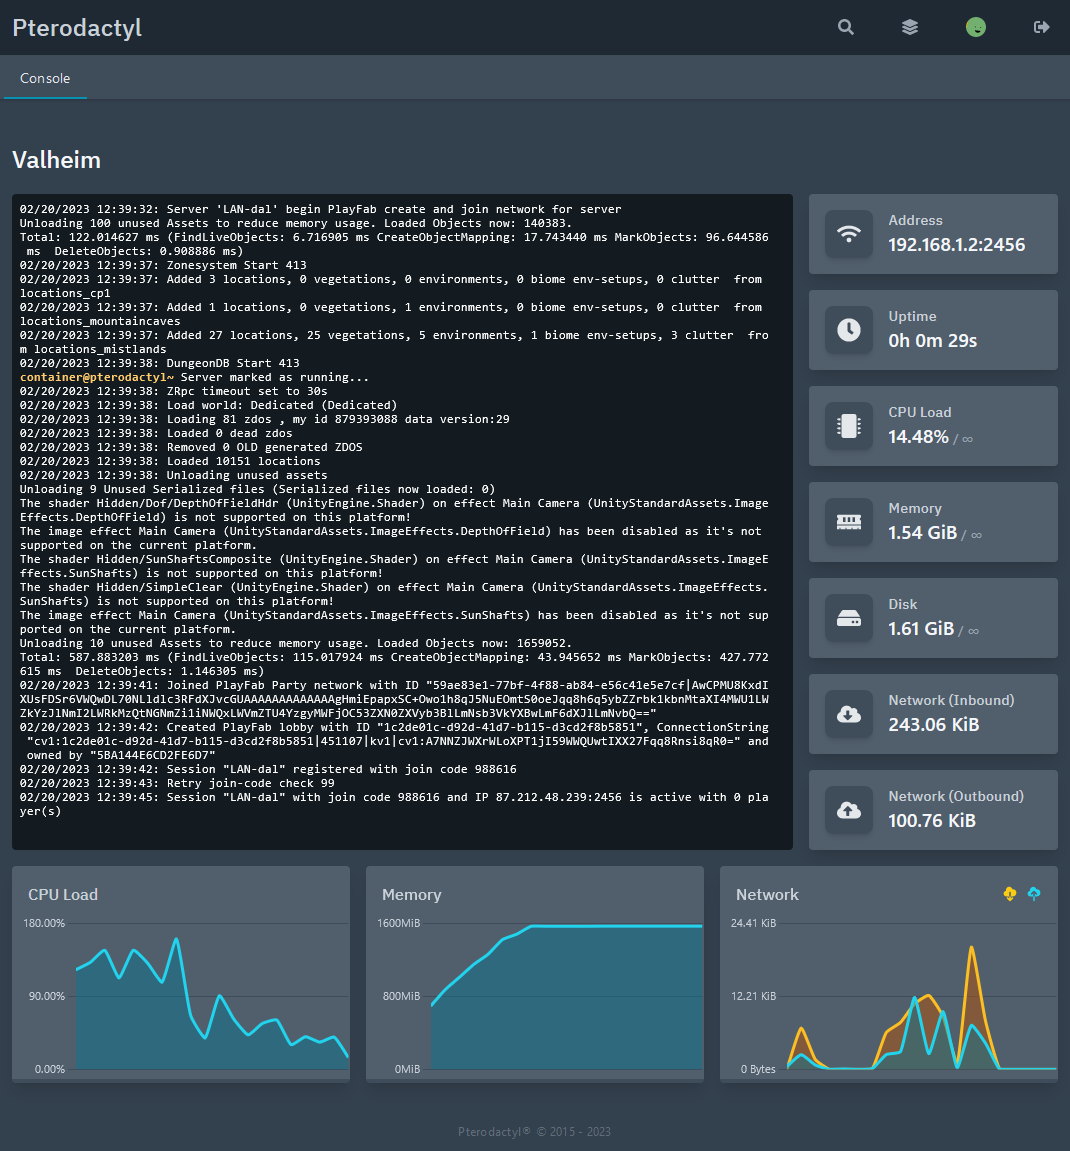Click the Memory RAM icon
Viewport: 1070px width, 1151px height.
[849, 522]
